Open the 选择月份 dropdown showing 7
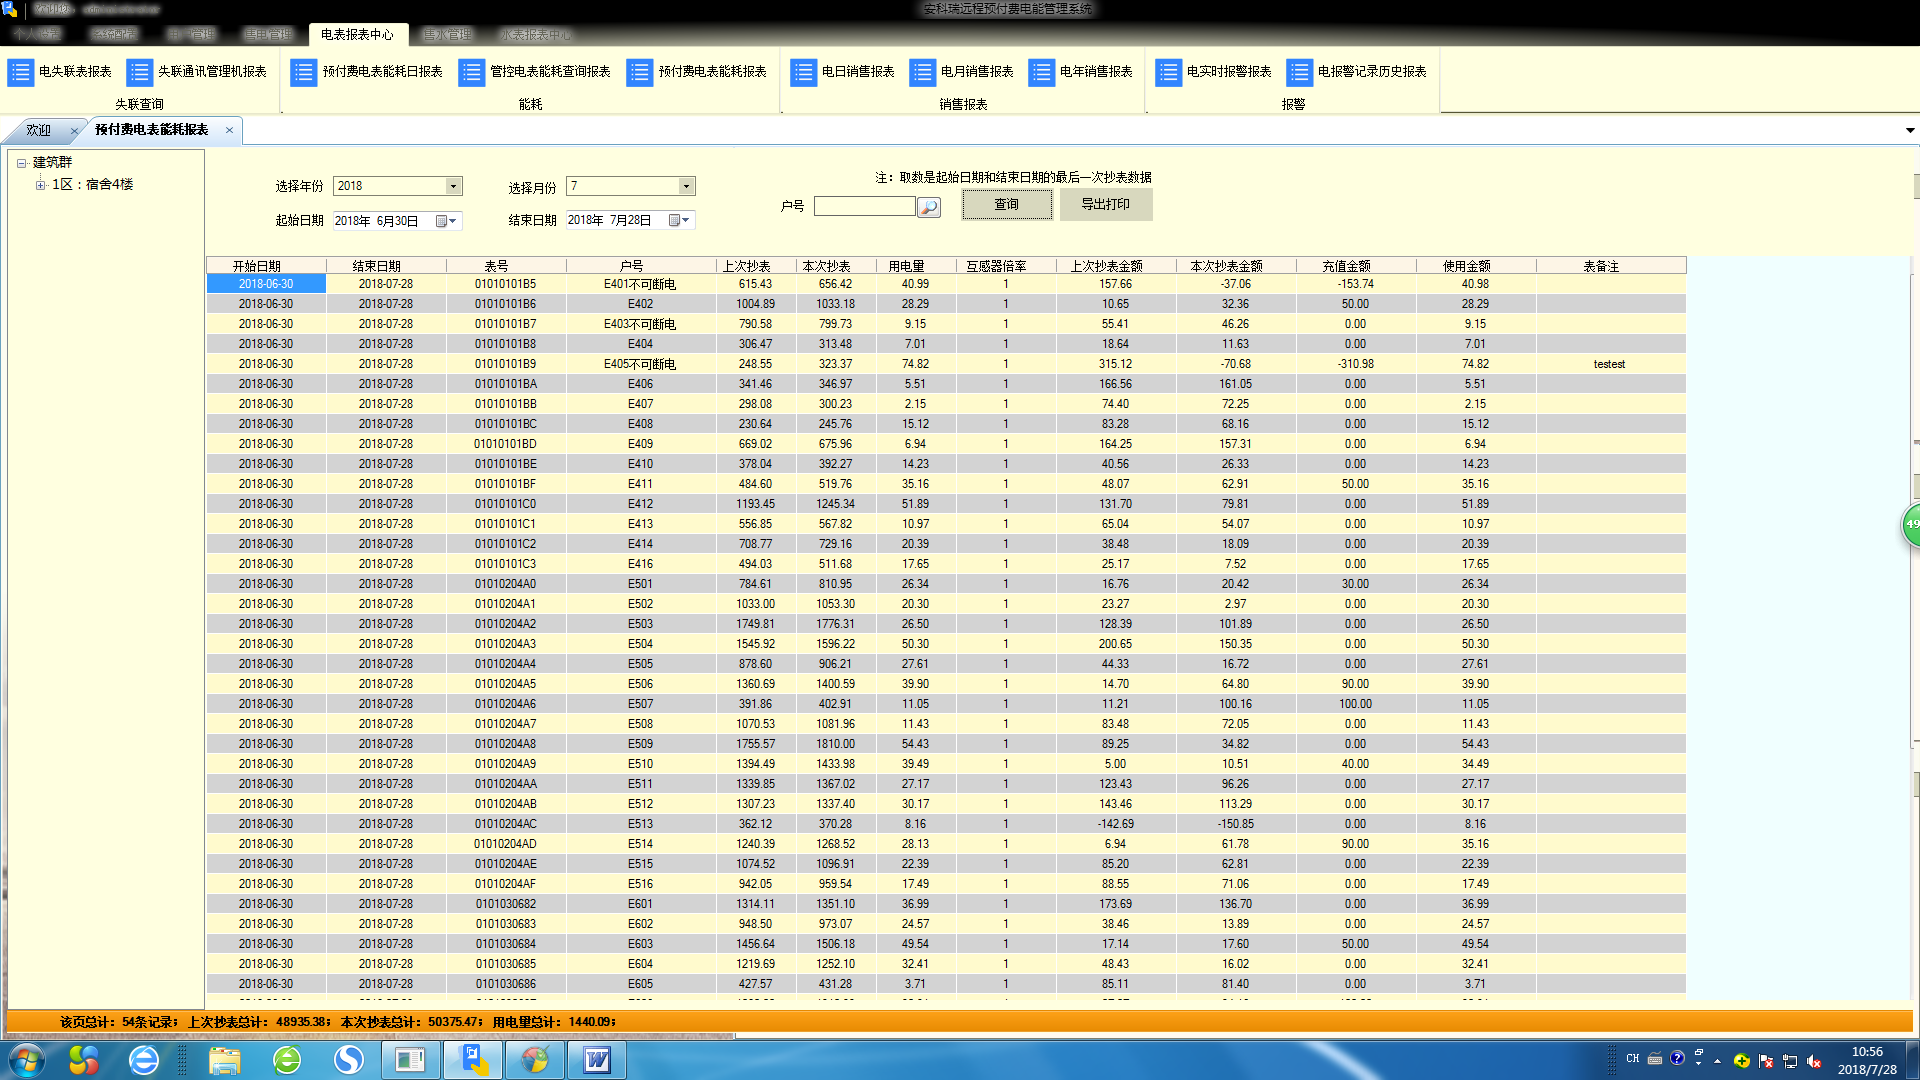 (686, 186)
